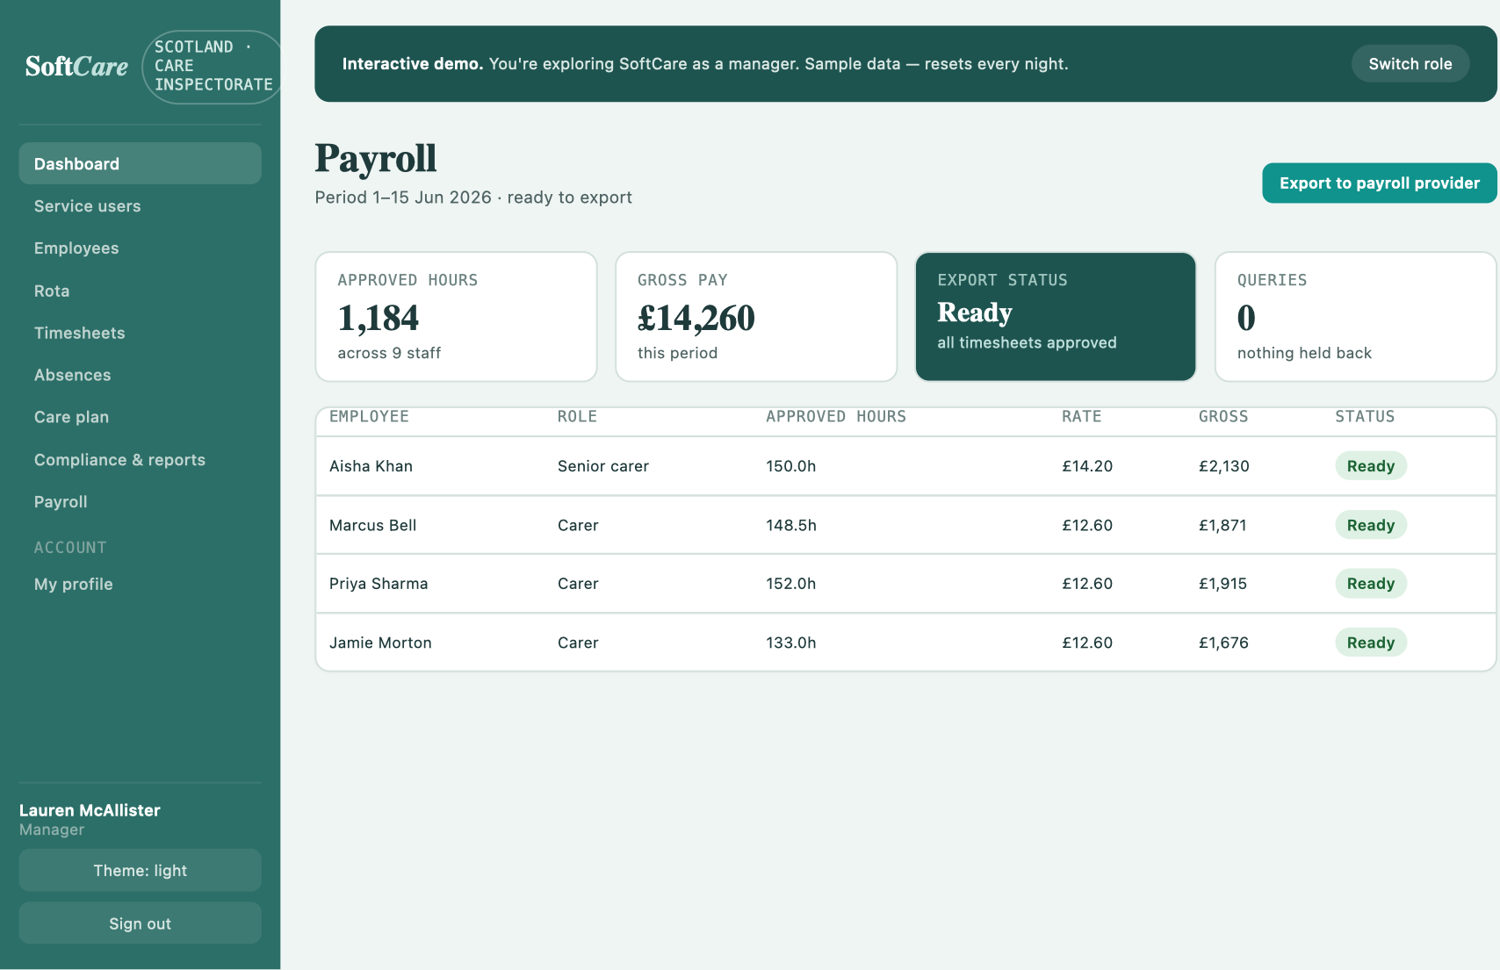The width and height of the screenshot is (1500, 970).
Task: Click the 150.0h hours value
Action: (x=791, y=466)
